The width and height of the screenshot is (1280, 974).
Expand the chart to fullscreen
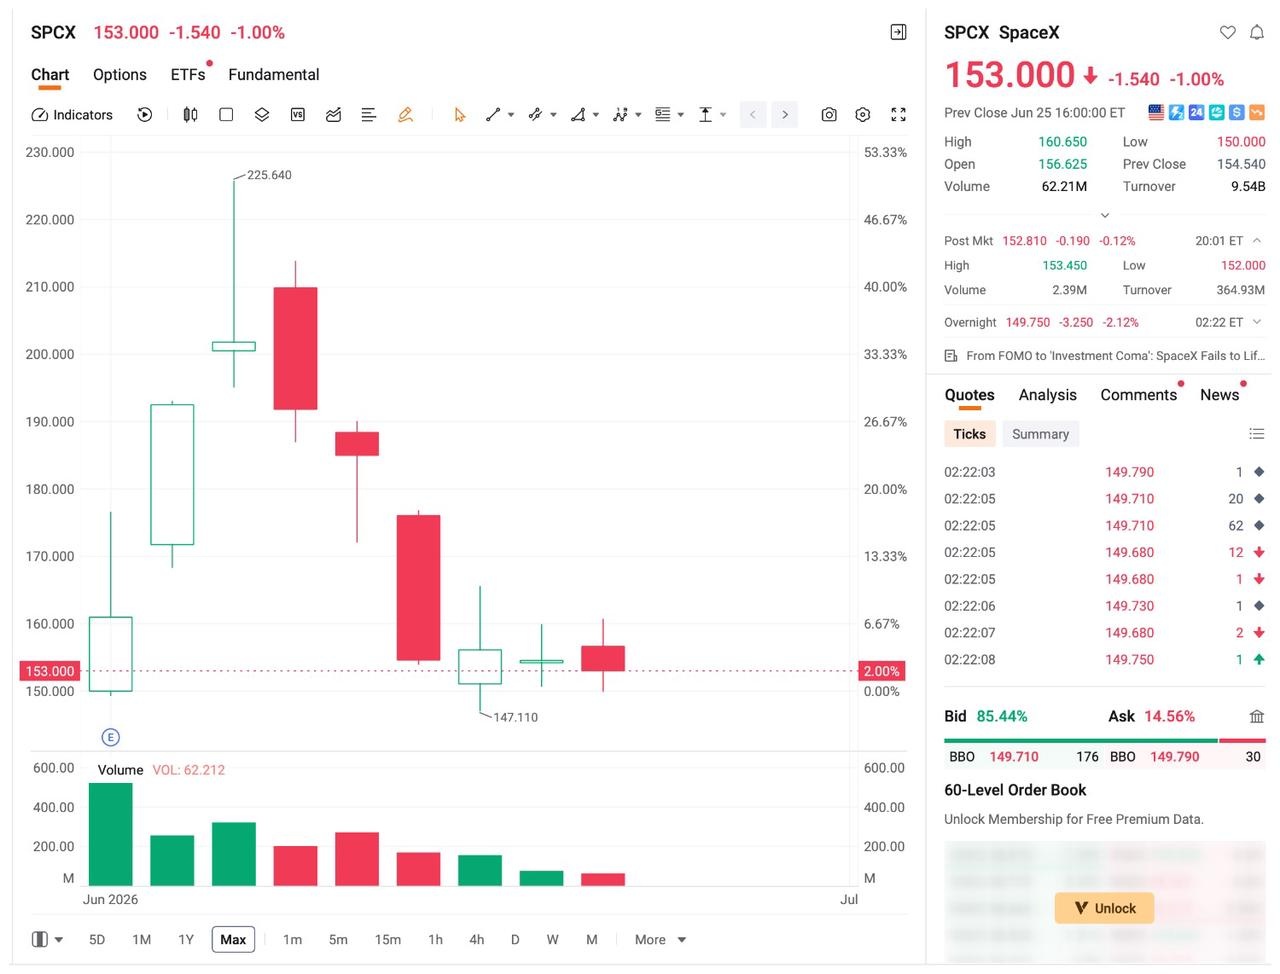[x=898, y=115]
